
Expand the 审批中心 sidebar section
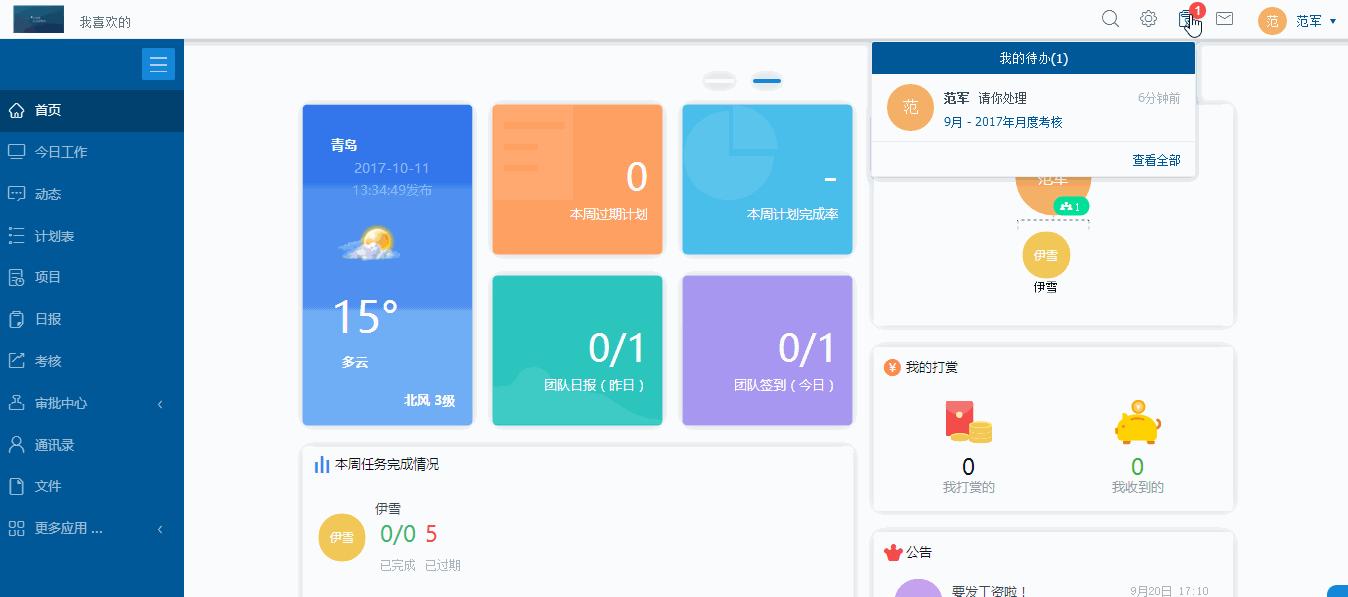[60, 403]
